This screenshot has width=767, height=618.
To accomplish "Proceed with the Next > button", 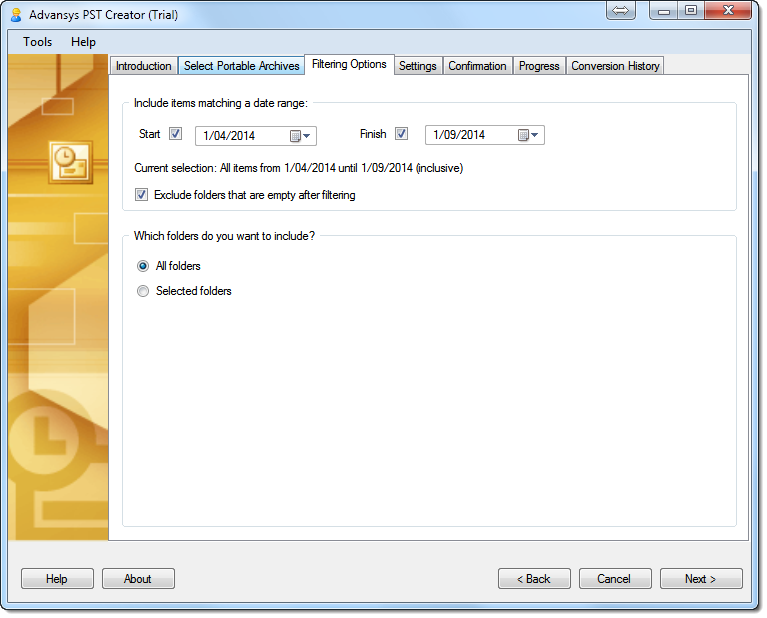I will pos(701,579).
